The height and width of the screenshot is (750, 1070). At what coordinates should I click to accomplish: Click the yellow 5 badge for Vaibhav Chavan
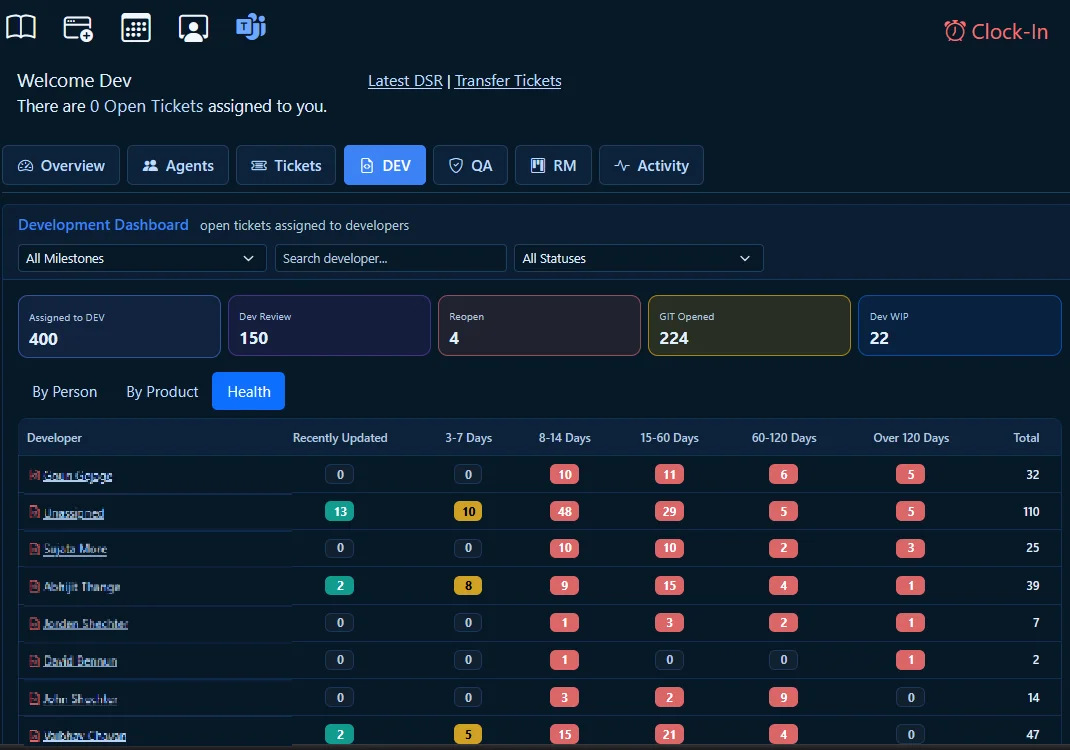point(468,734)
